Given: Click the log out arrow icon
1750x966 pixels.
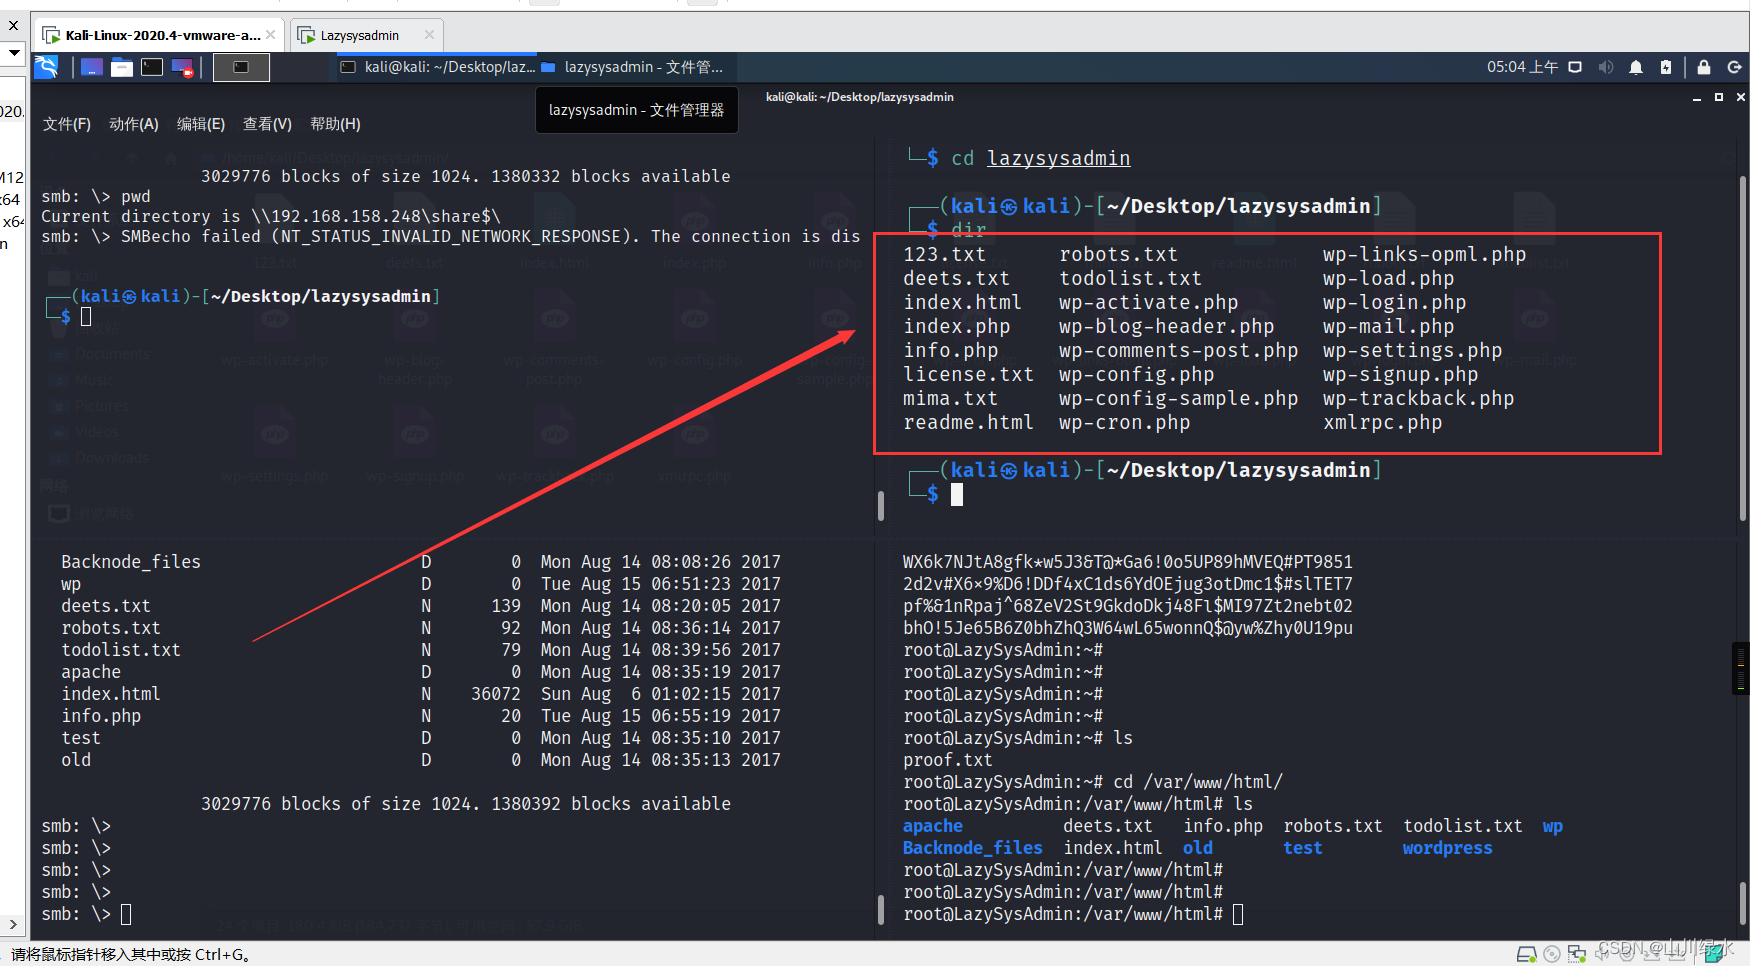Looking at the screenshot, I should 1734,67.
